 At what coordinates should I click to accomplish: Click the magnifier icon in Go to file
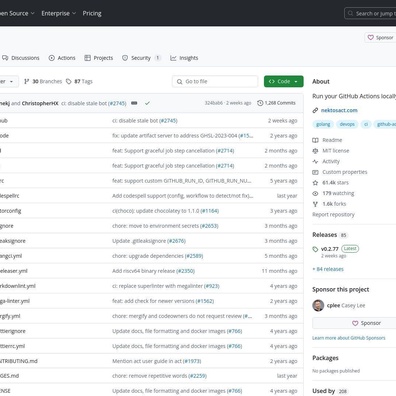(x=179, y=82)
